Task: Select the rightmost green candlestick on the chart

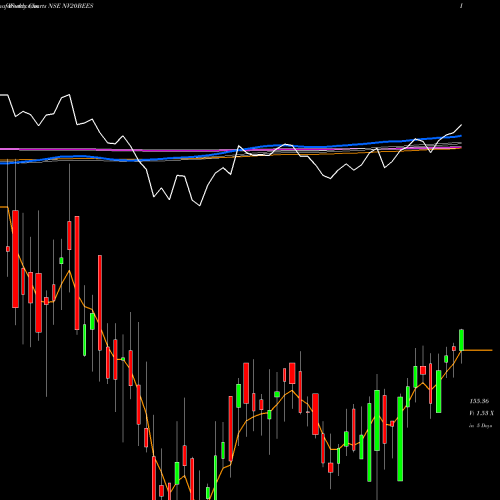Action: point(462,340)
